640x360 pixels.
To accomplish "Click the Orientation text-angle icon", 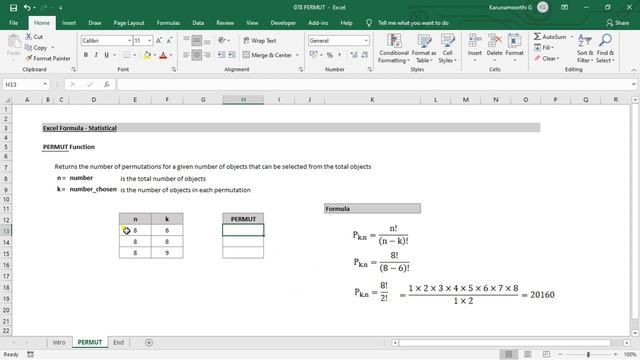I will point(222,40).
